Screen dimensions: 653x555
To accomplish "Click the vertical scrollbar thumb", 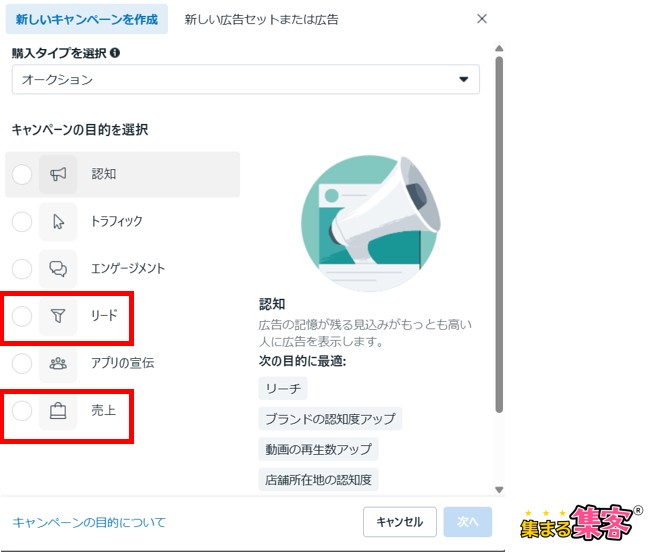I will tap(499, 234).
